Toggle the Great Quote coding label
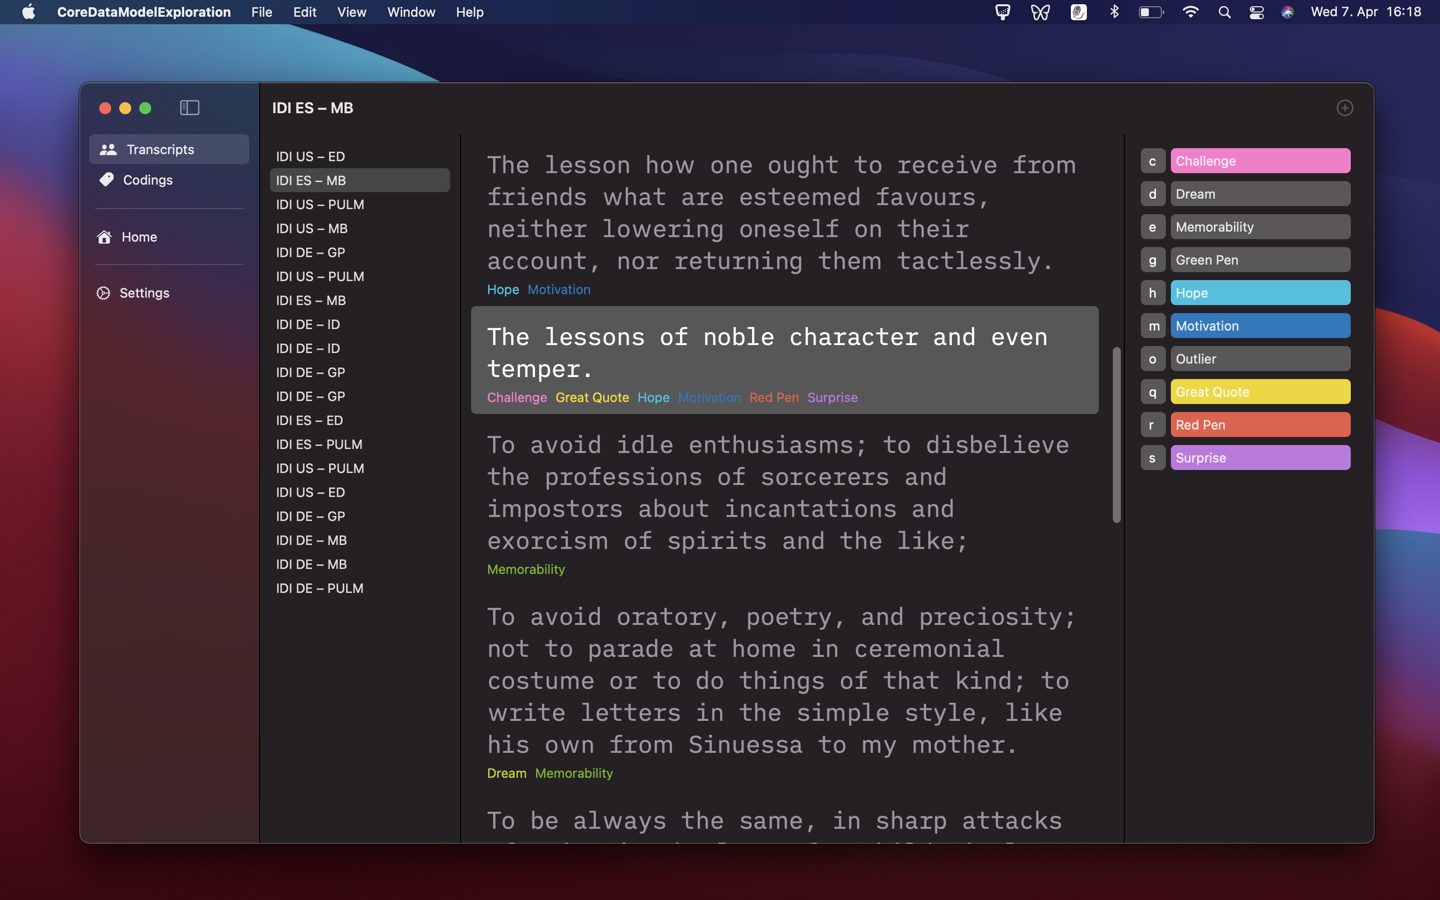This screenshot has width=1440, height=900. (1260, 392)
